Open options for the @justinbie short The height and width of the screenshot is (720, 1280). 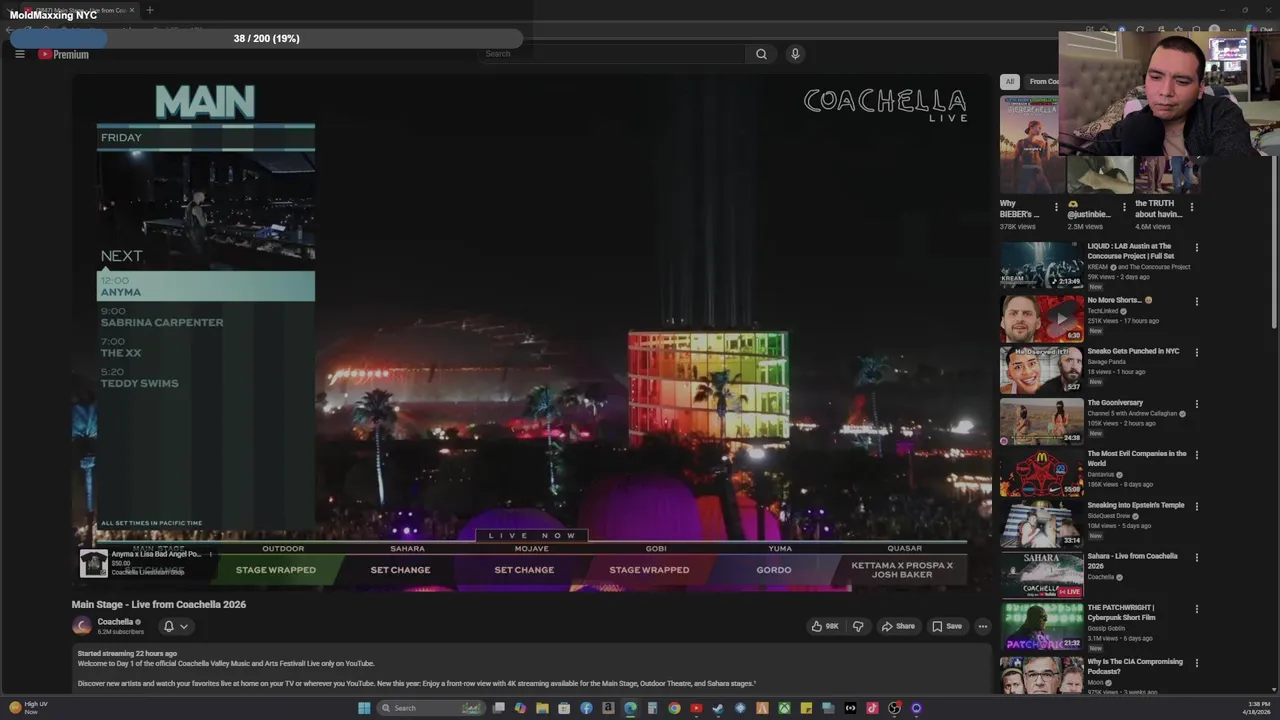click(x=1124, y=207)
